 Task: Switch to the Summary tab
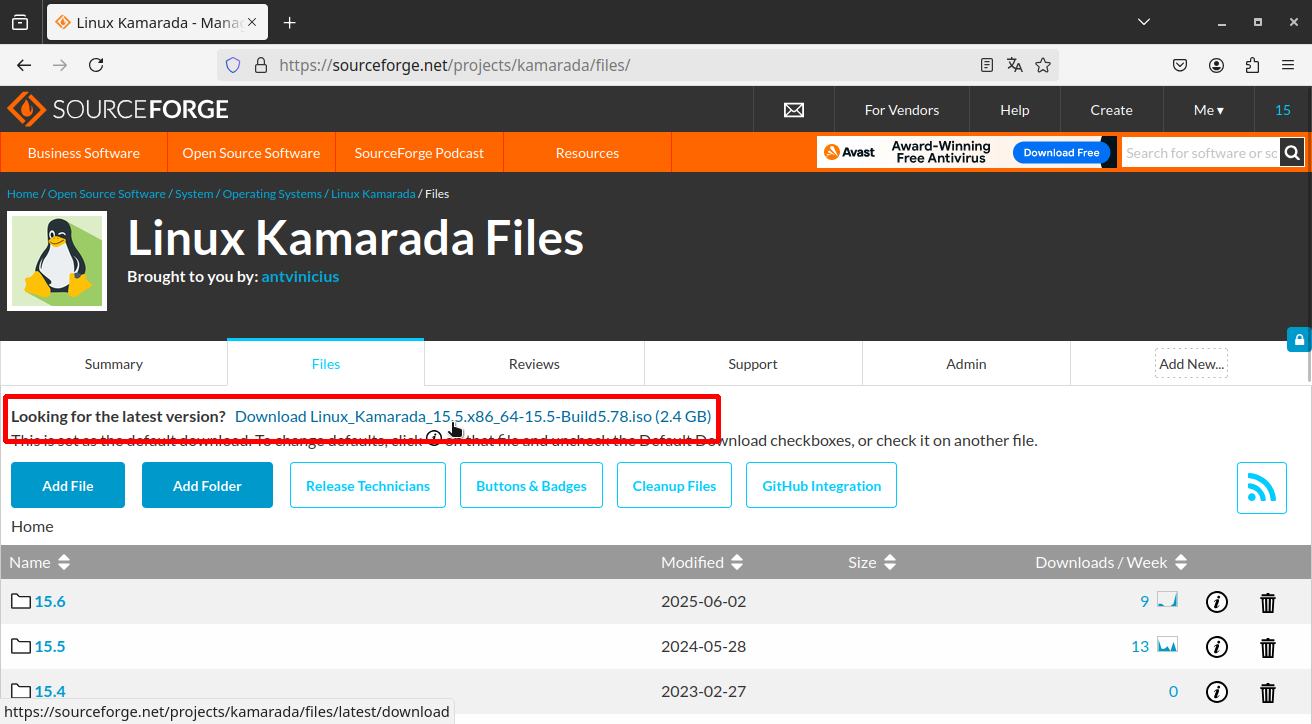pos(114,364)
